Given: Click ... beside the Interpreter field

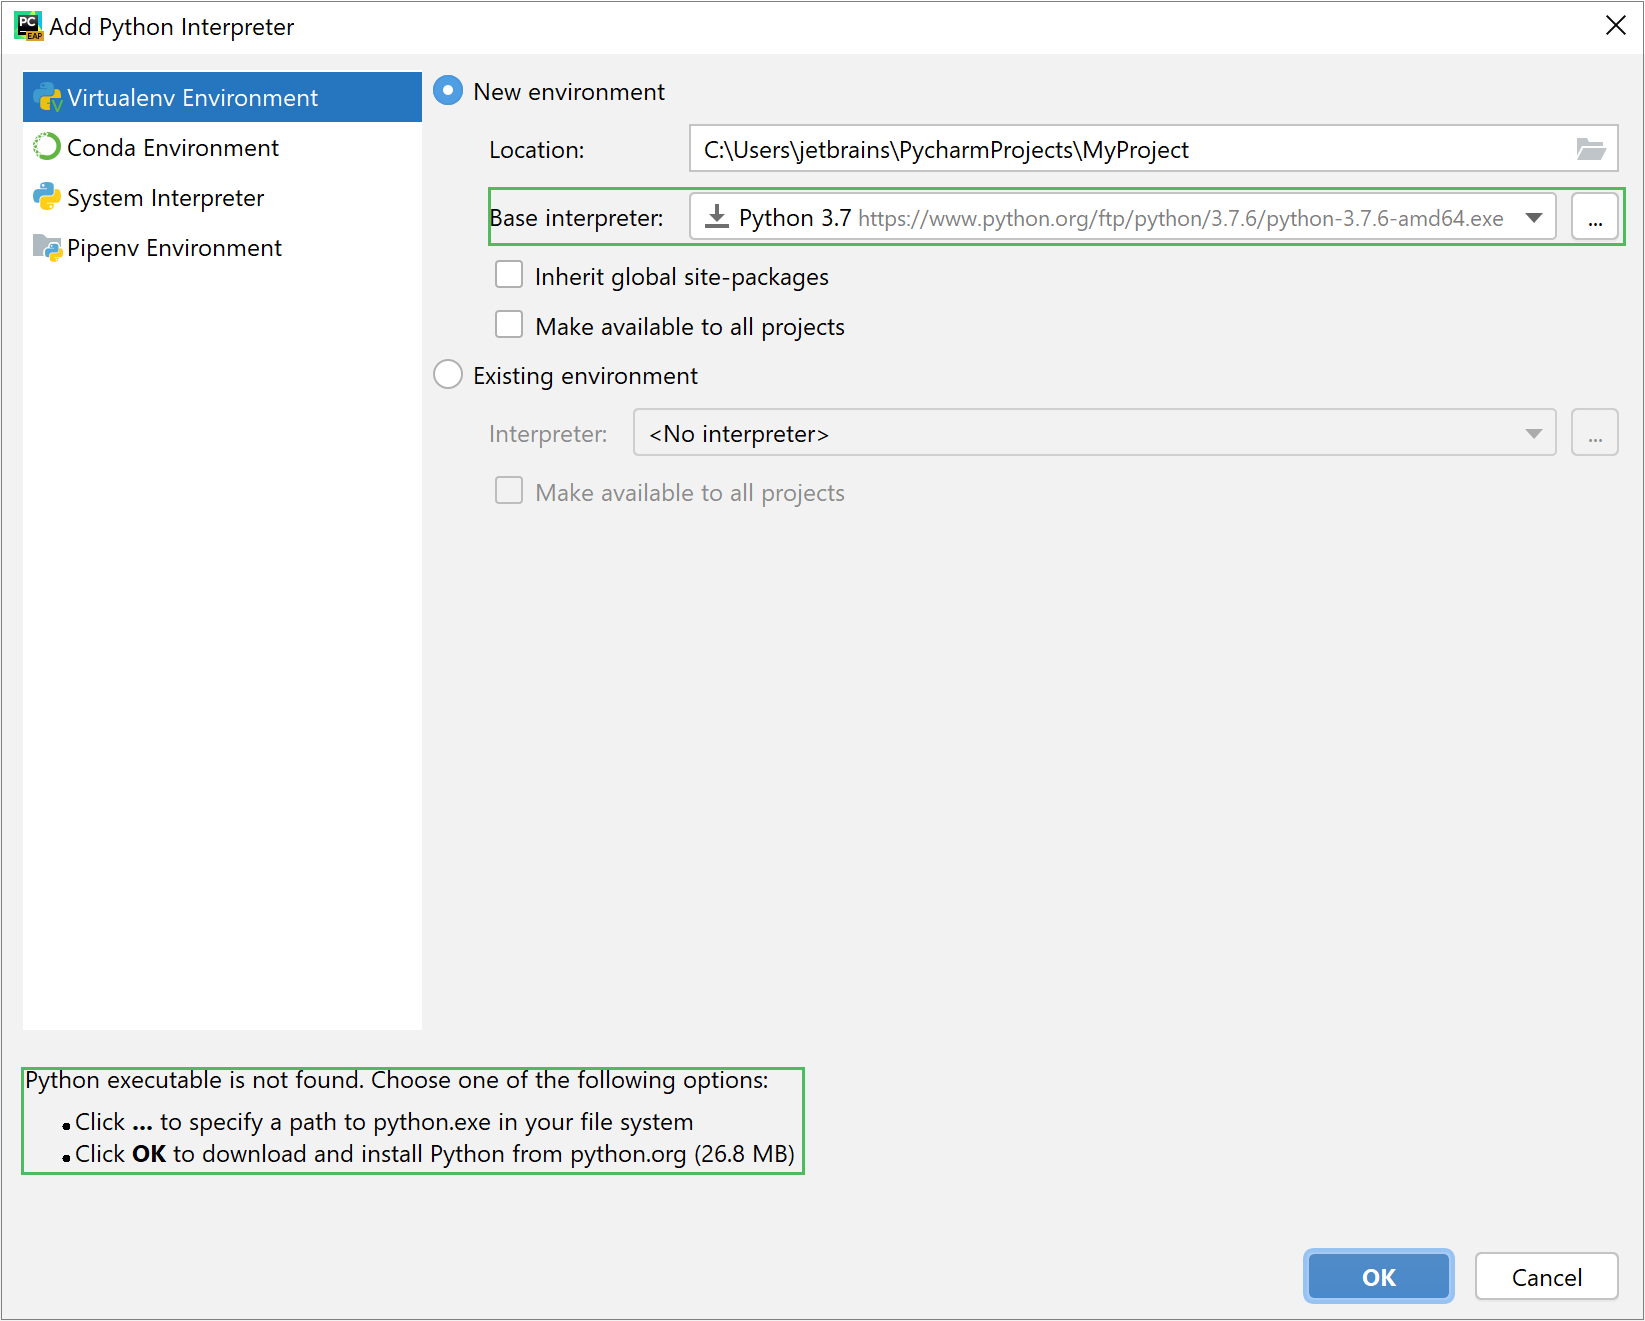Looking at the screenshot, I should [x=1595, y=432].
